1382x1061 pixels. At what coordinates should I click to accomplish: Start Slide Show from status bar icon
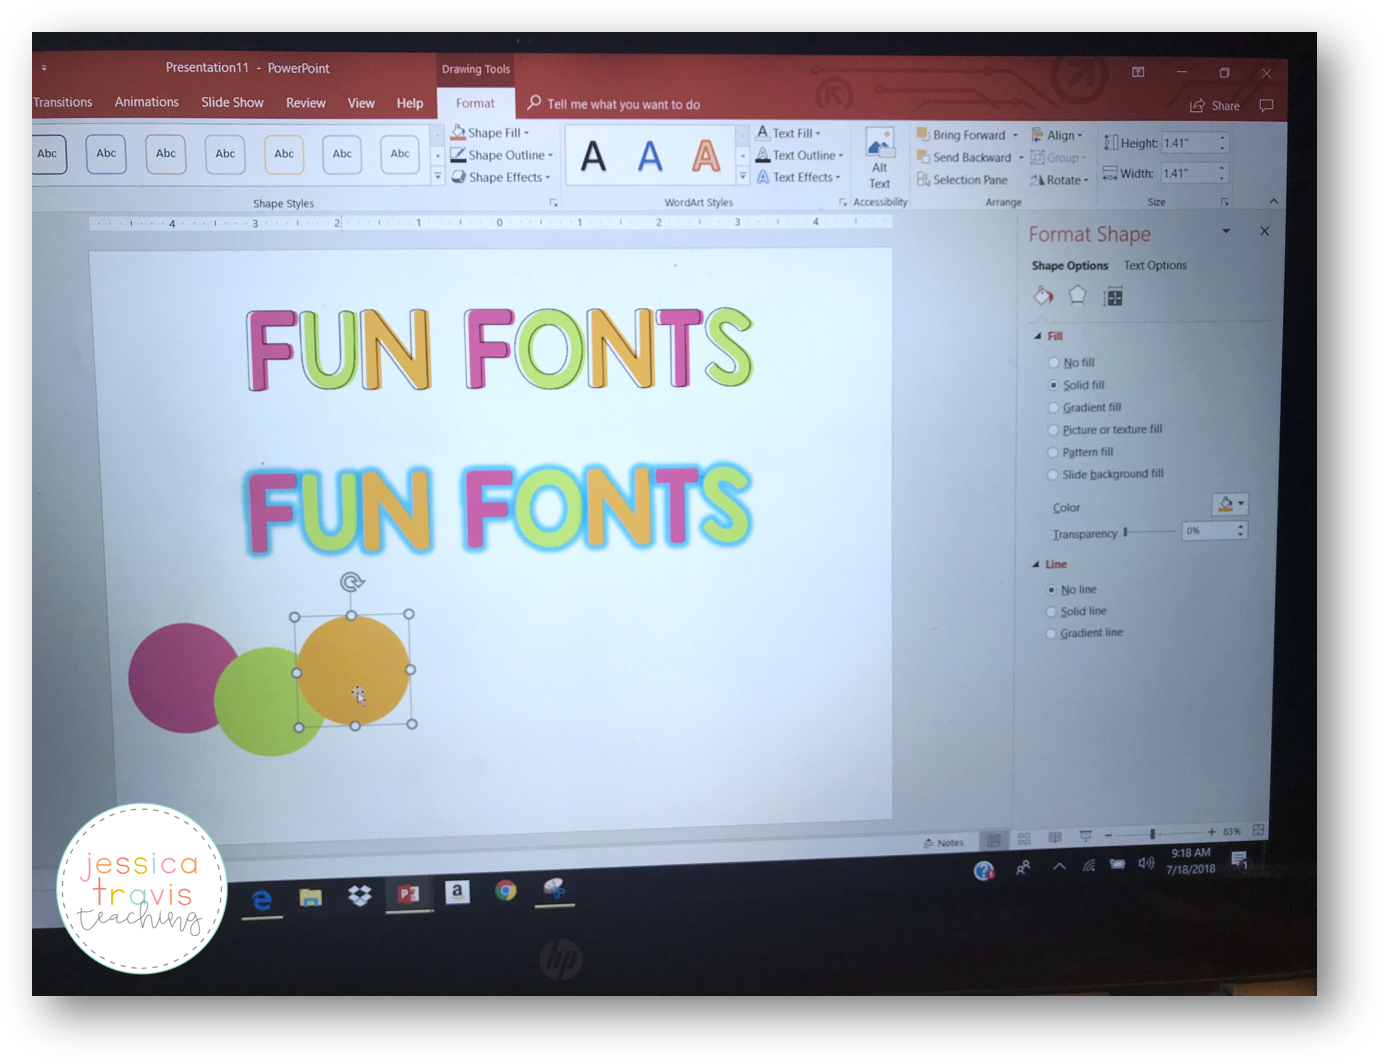pyautogui.click(x=1085, y=836)
